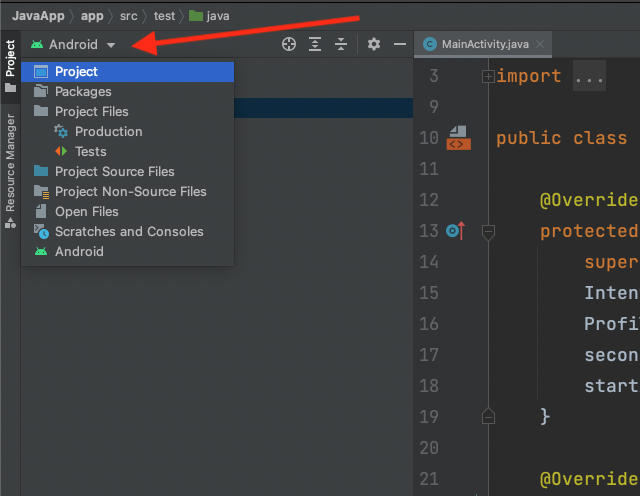The width and height of the screenshot is (640, 496).
Task: Choose the Production scope entry
Action: tap(127, 131)
